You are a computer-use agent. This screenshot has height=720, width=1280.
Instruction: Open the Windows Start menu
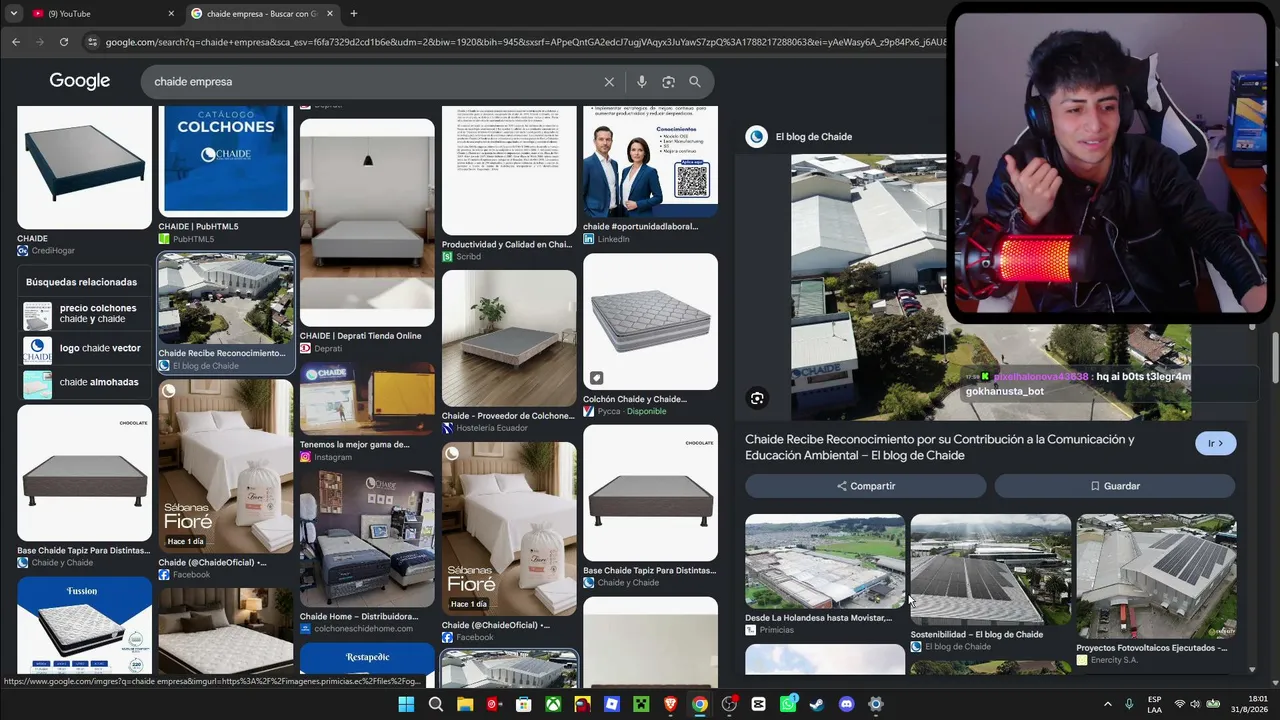point(406,704)
